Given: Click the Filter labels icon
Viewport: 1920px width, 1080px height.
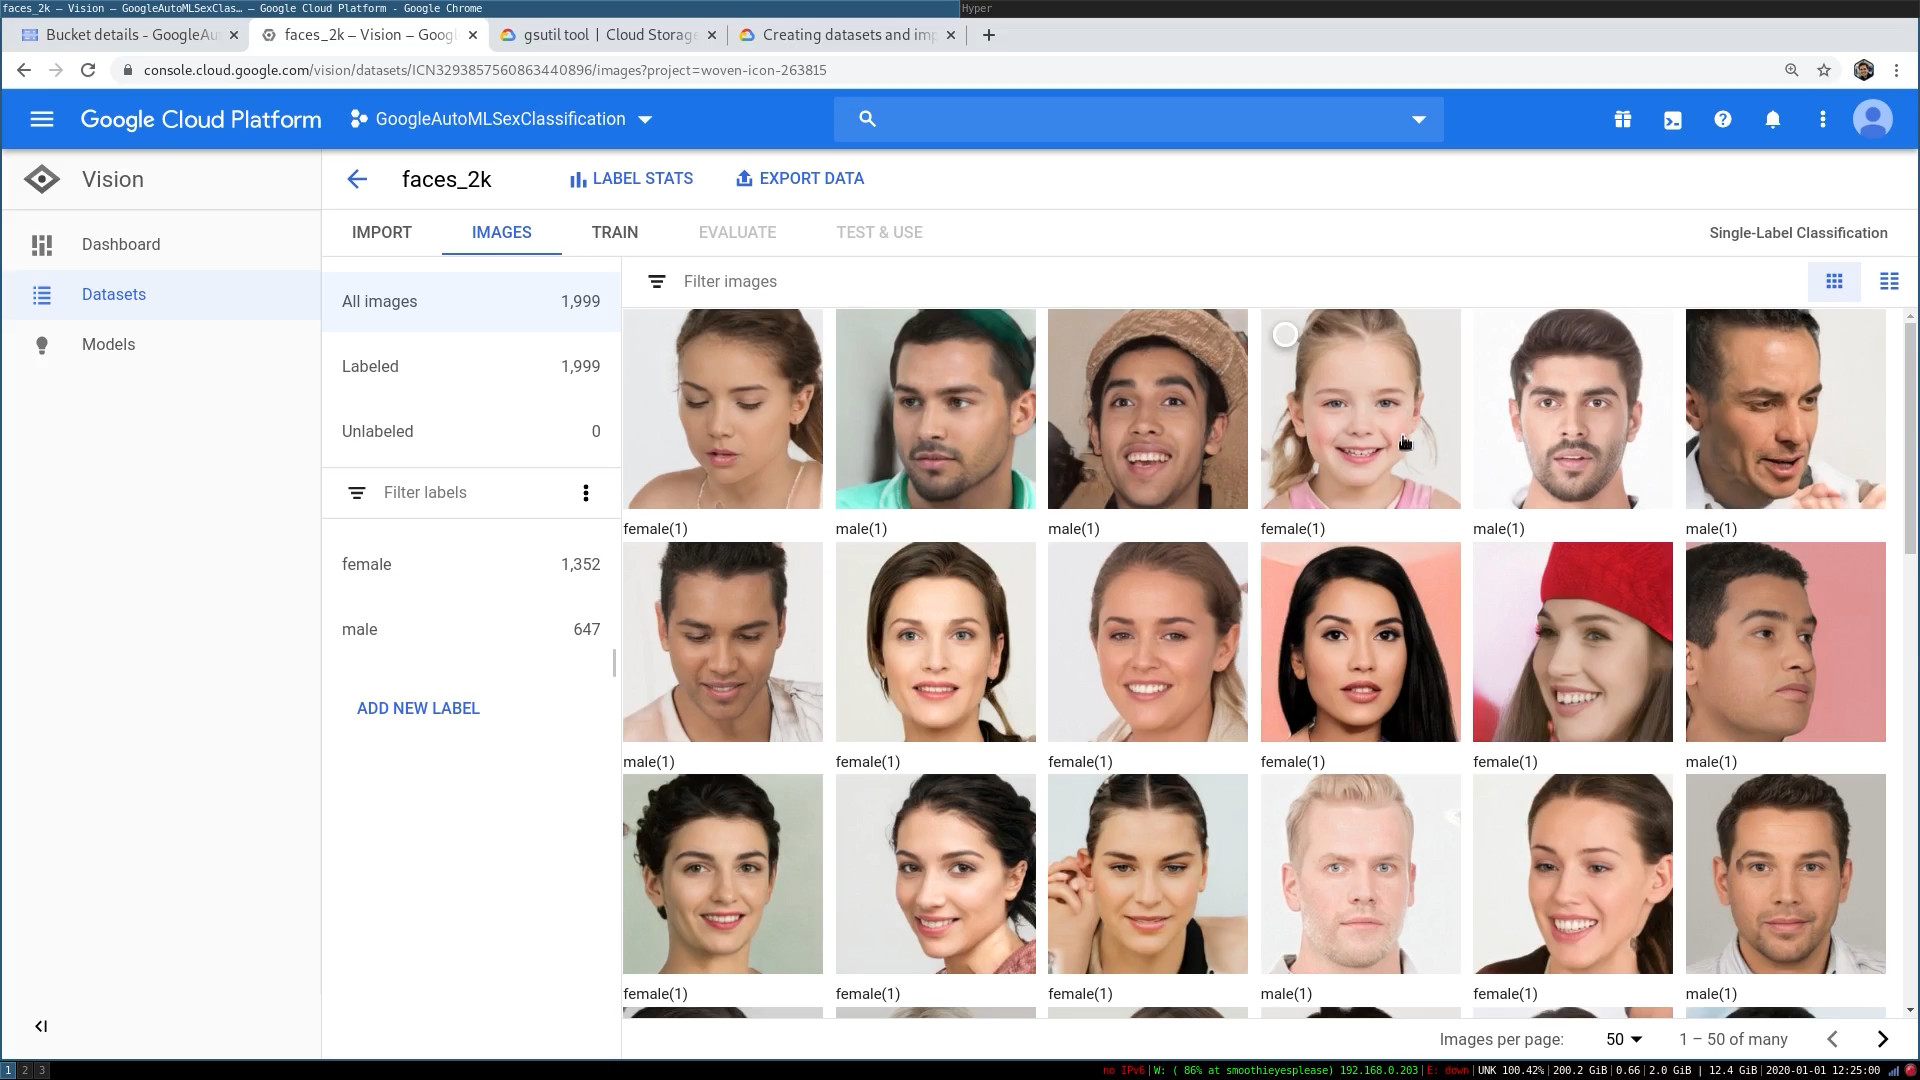Looking at the screenshot, I should click(x=356, y=493).
